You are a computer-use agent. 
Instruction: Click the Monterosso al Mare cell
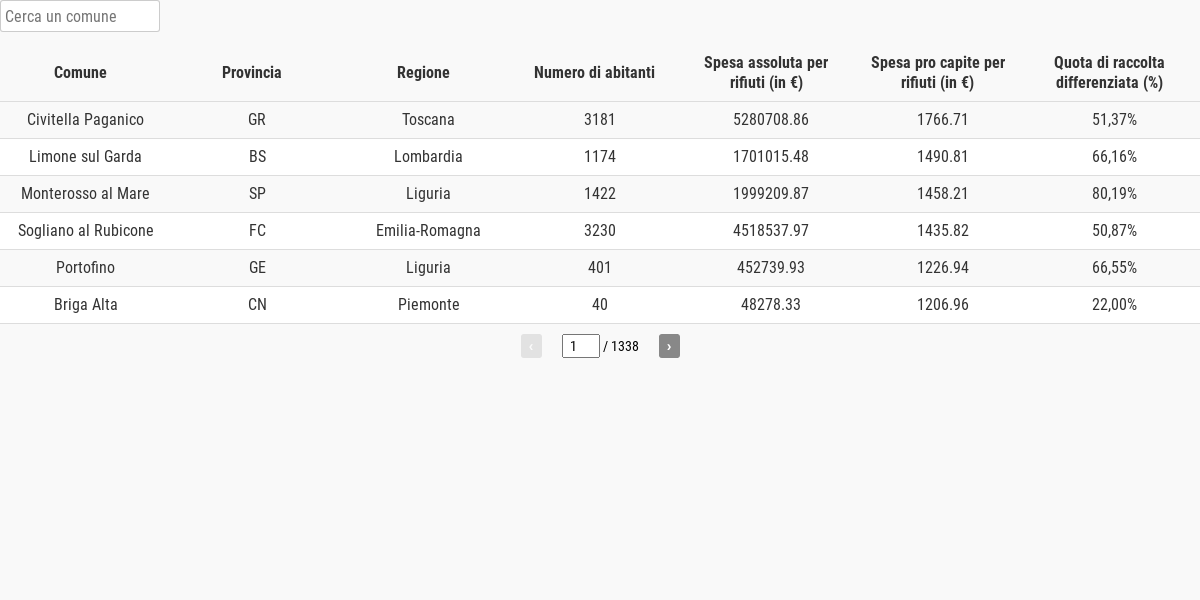point(86,194)
